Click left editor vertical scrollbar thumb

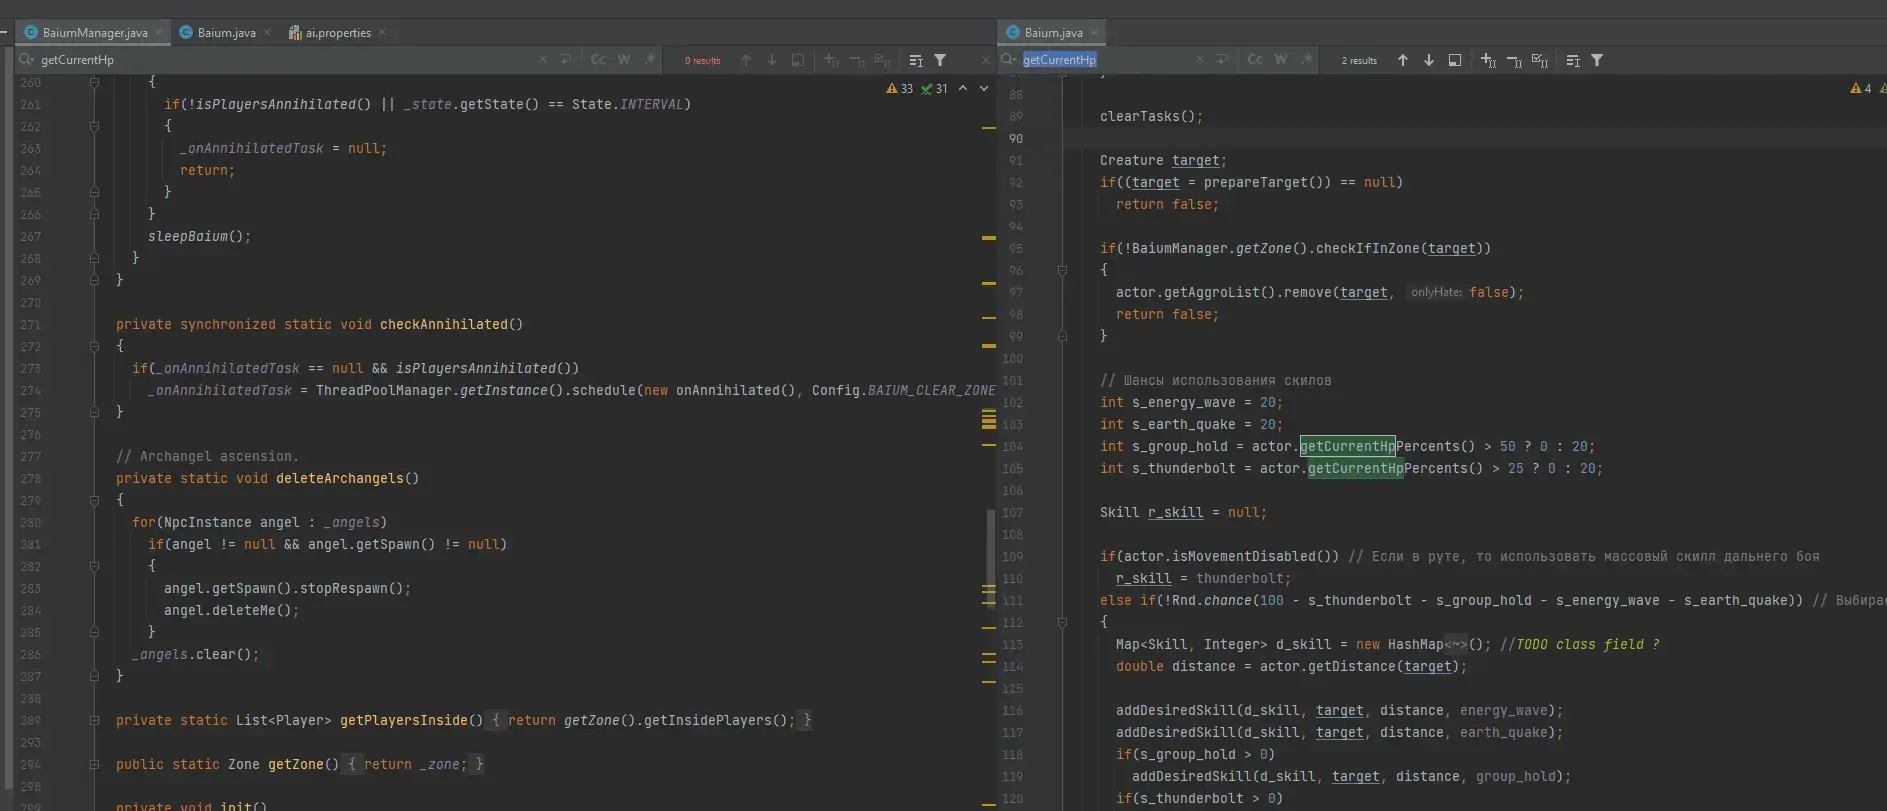tap(991, 557)
